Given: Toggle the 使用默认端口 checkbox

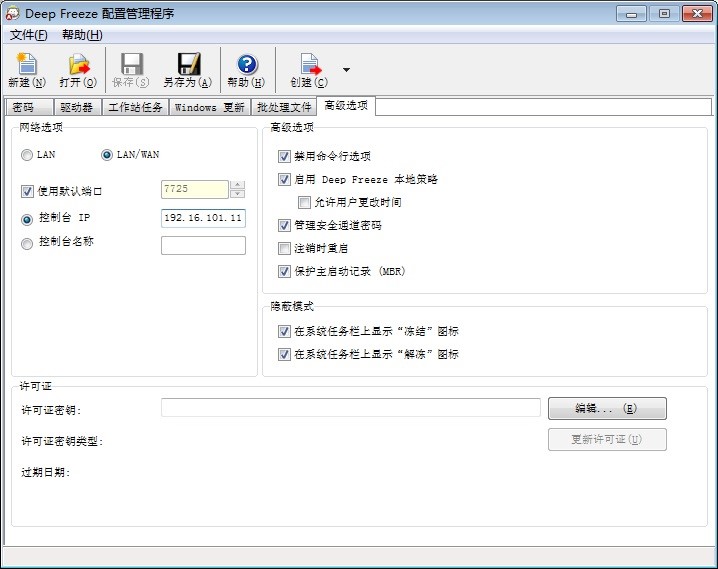Looking at the screenshot, I should 27,191.
